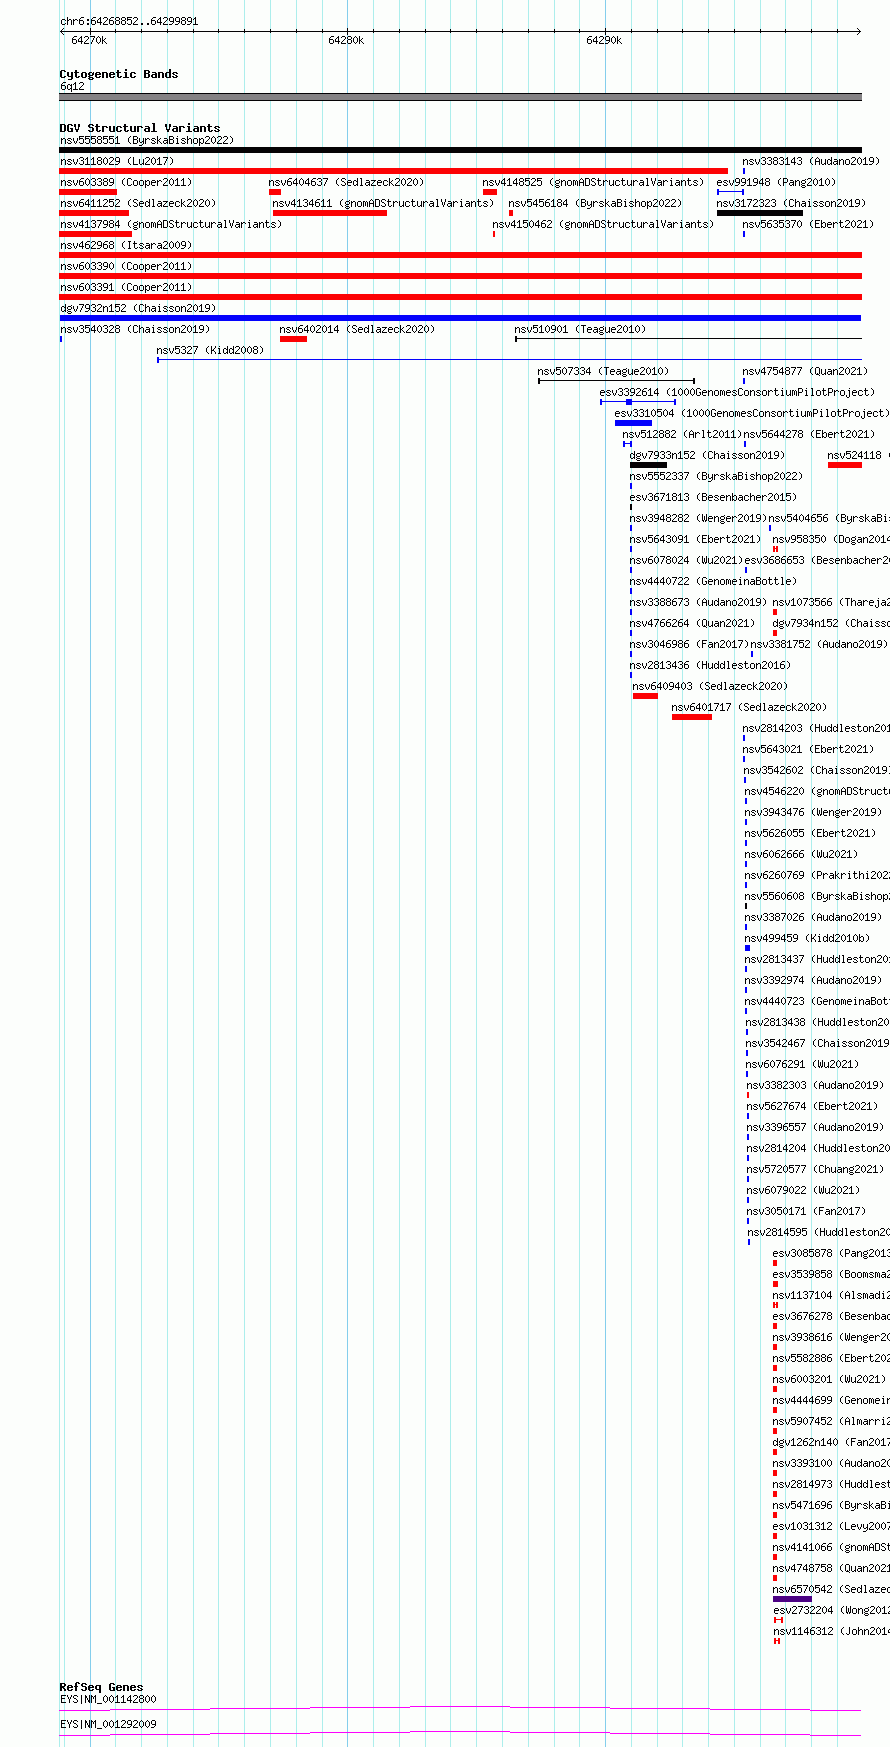The image size is (890, 1747).
Task: Click the nsv4134611 gnomAD red bar
Action: 330,213
